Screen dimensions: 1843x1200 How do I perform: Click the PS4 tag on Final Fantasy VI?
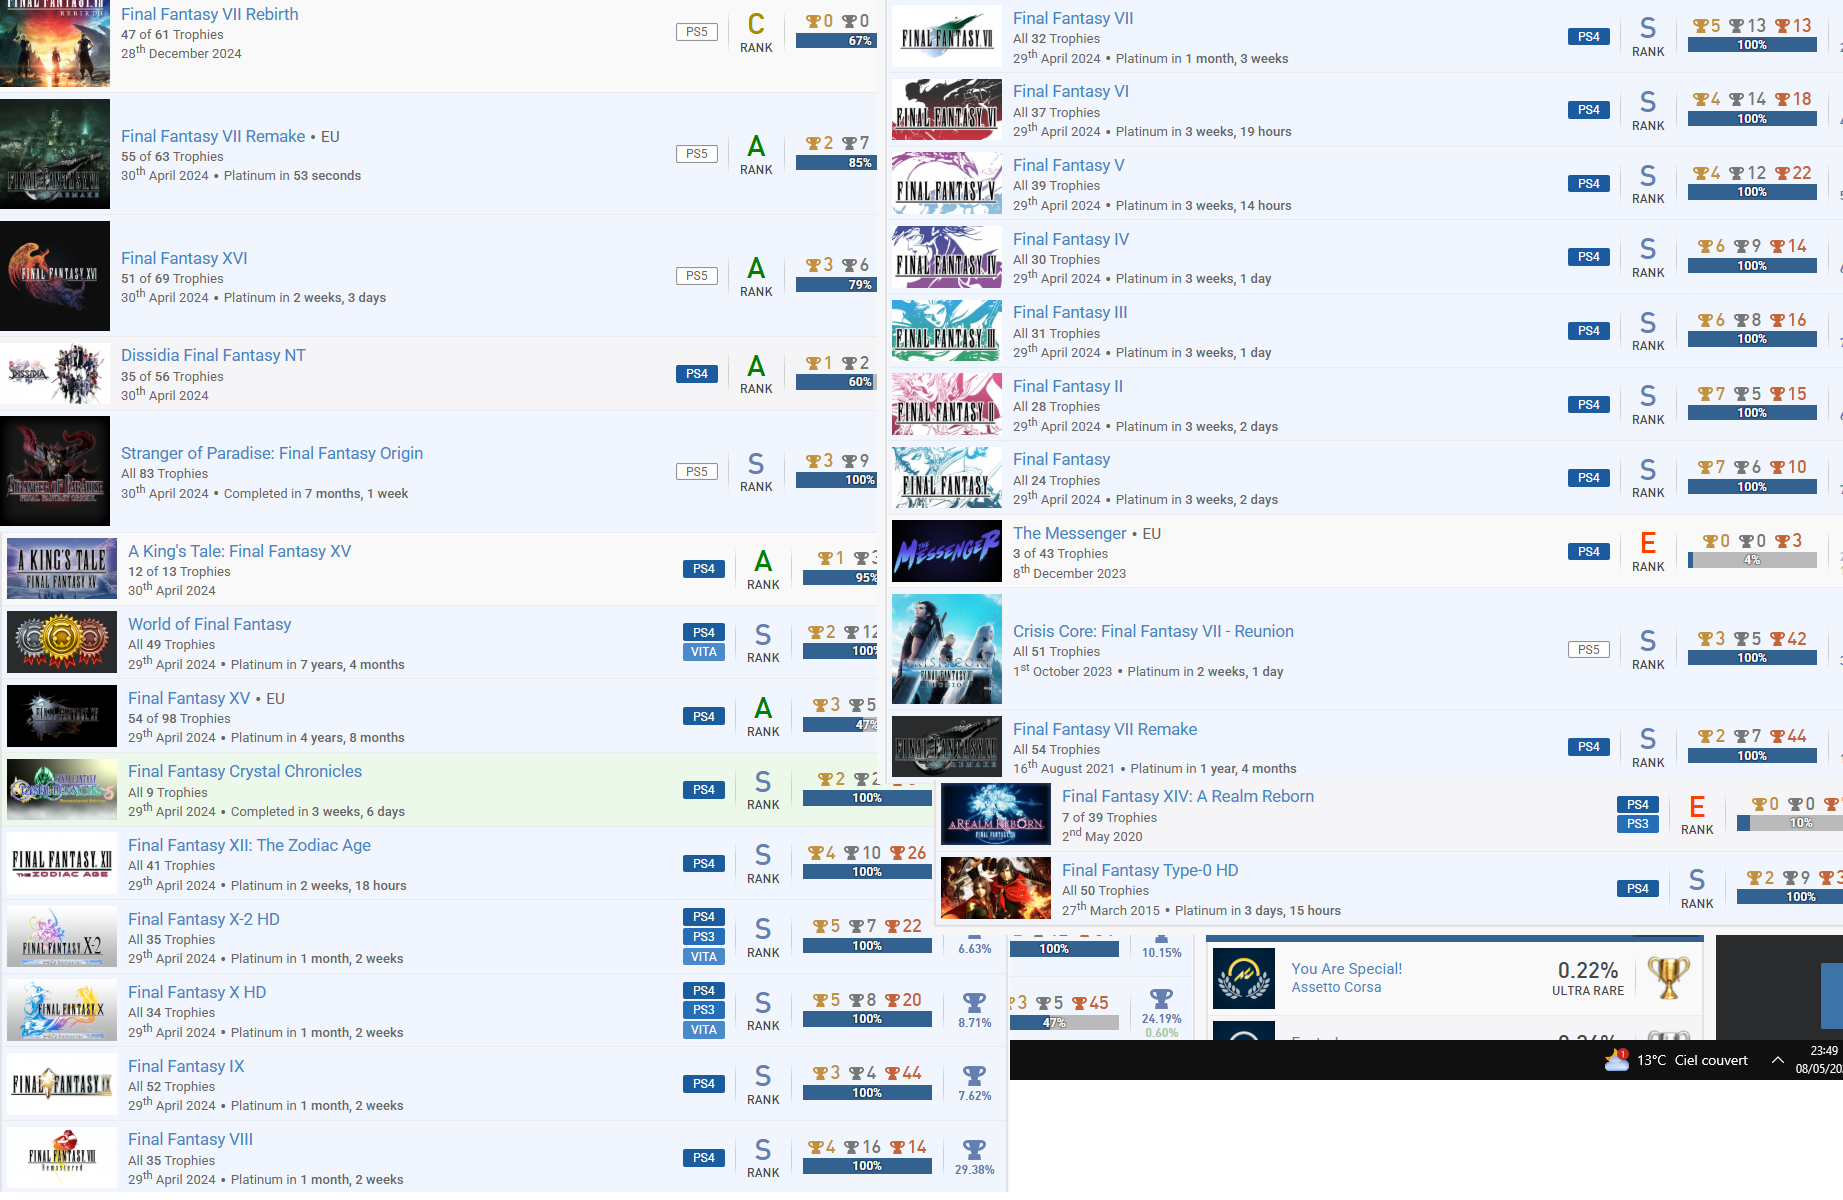pos(1589,110)
